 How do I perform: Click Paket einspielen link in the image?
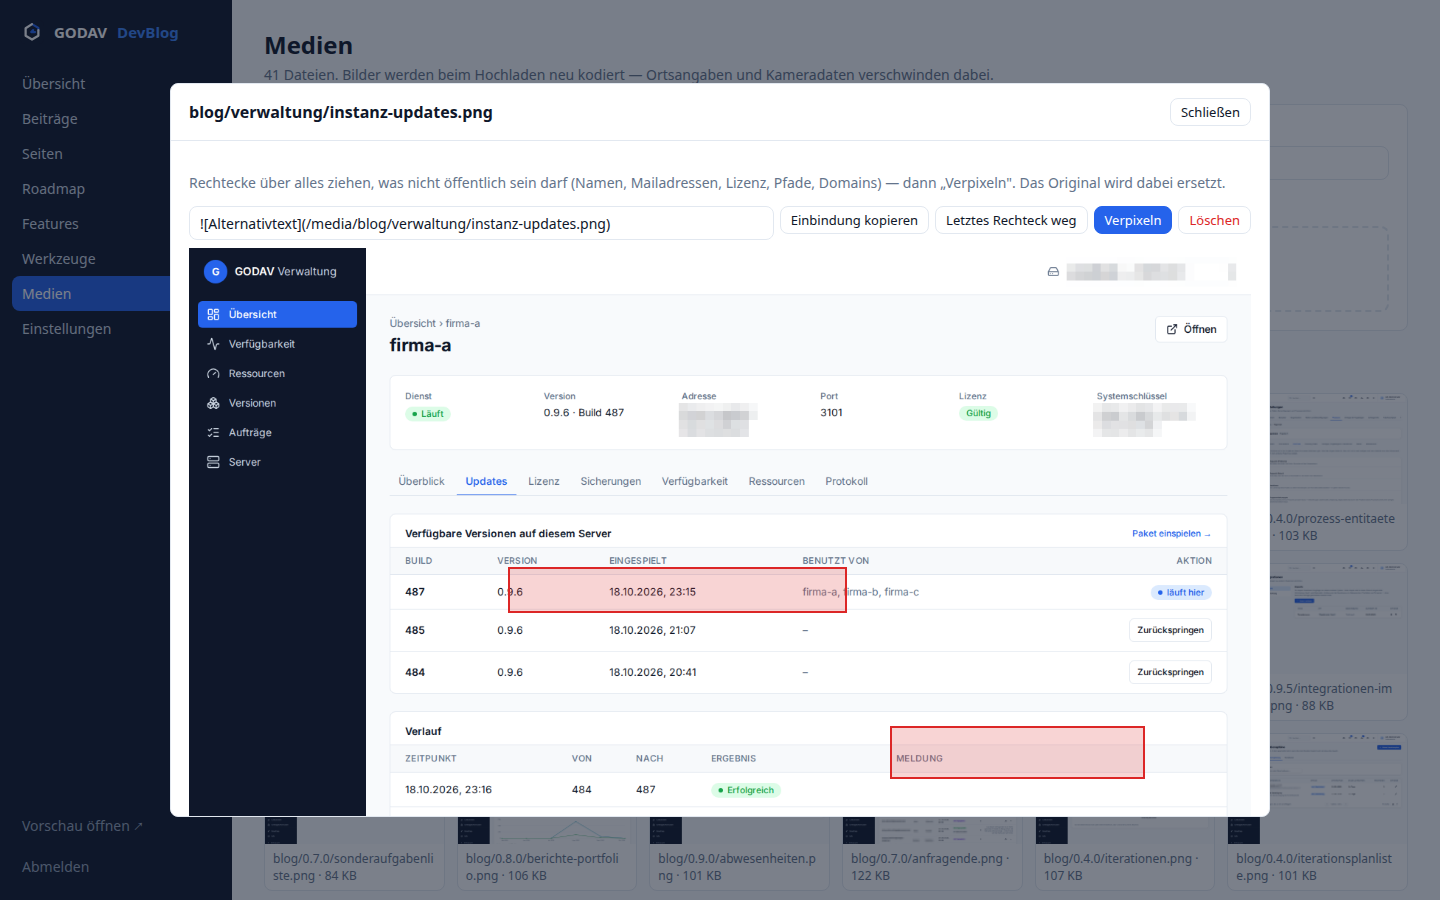pyautogui.click(x=1171, y=533)
